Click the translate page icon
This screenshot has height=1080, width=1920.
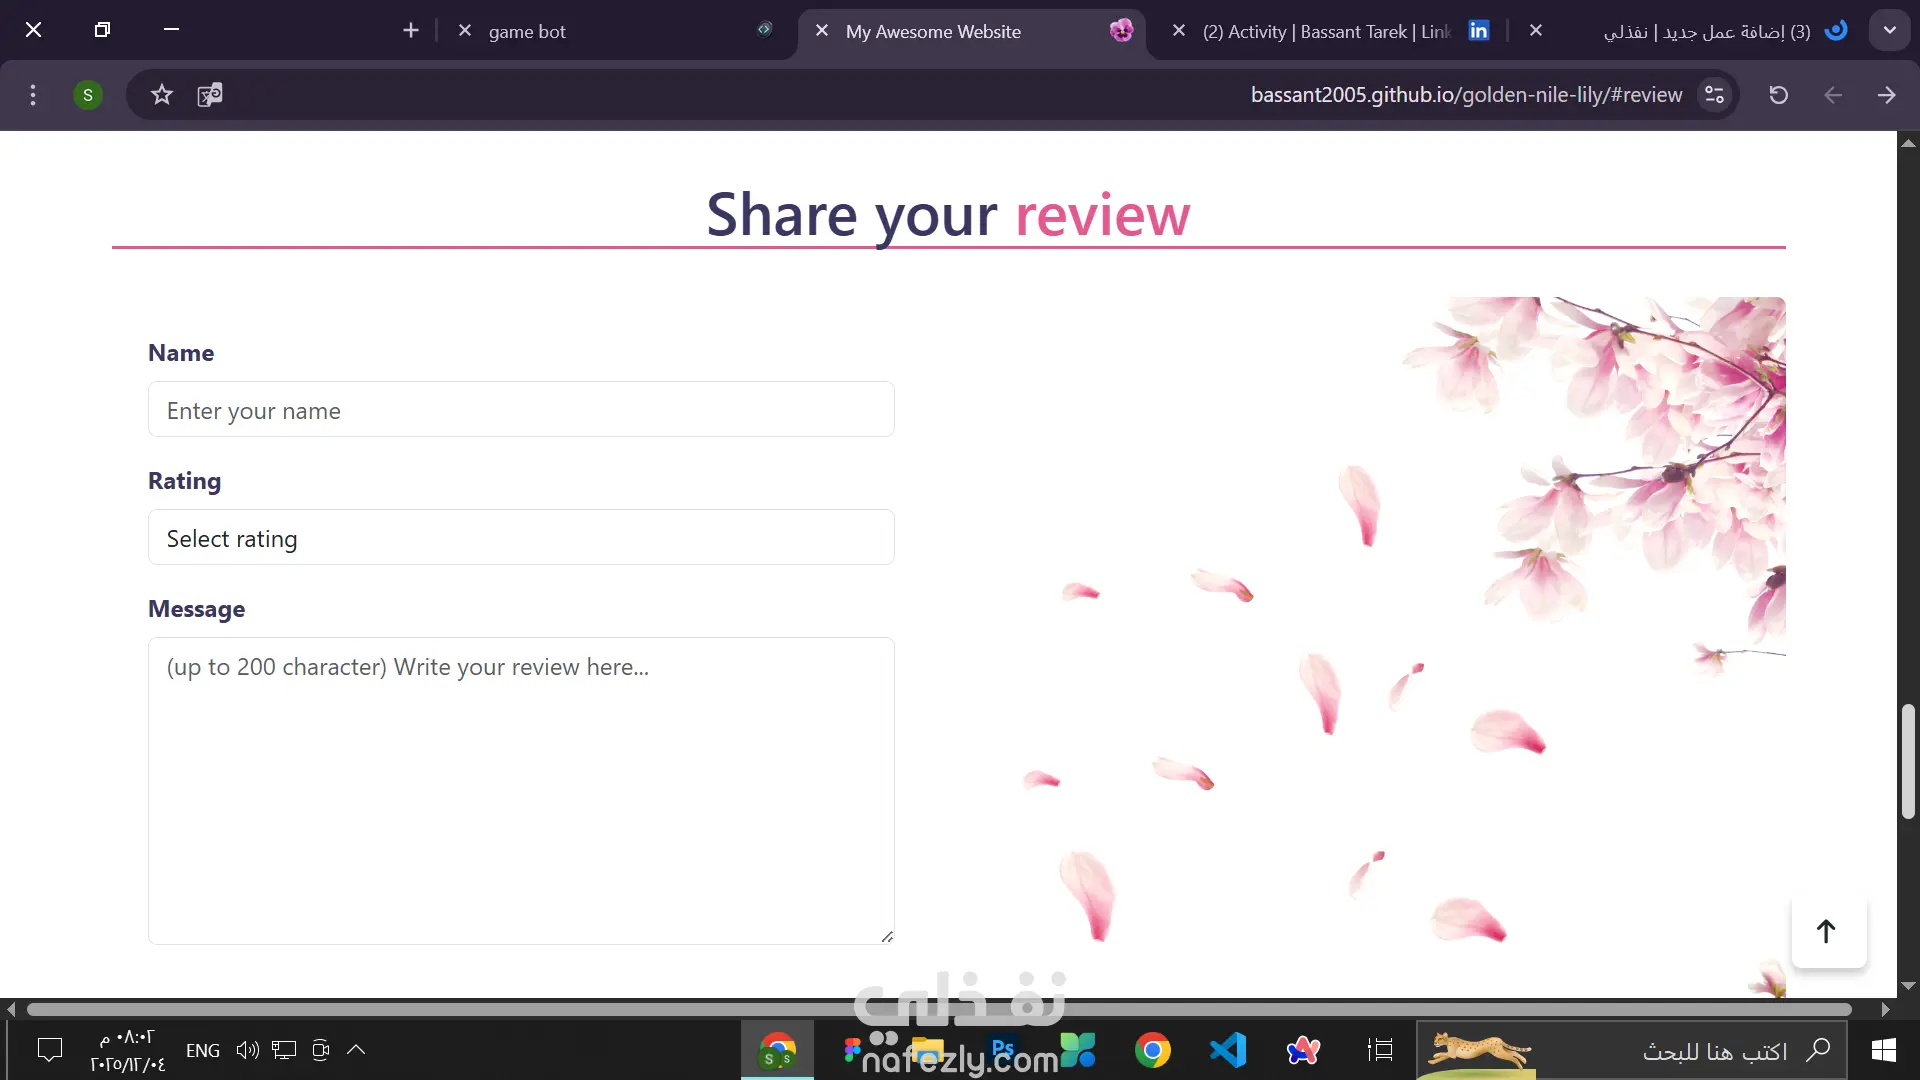pos(210,95)
